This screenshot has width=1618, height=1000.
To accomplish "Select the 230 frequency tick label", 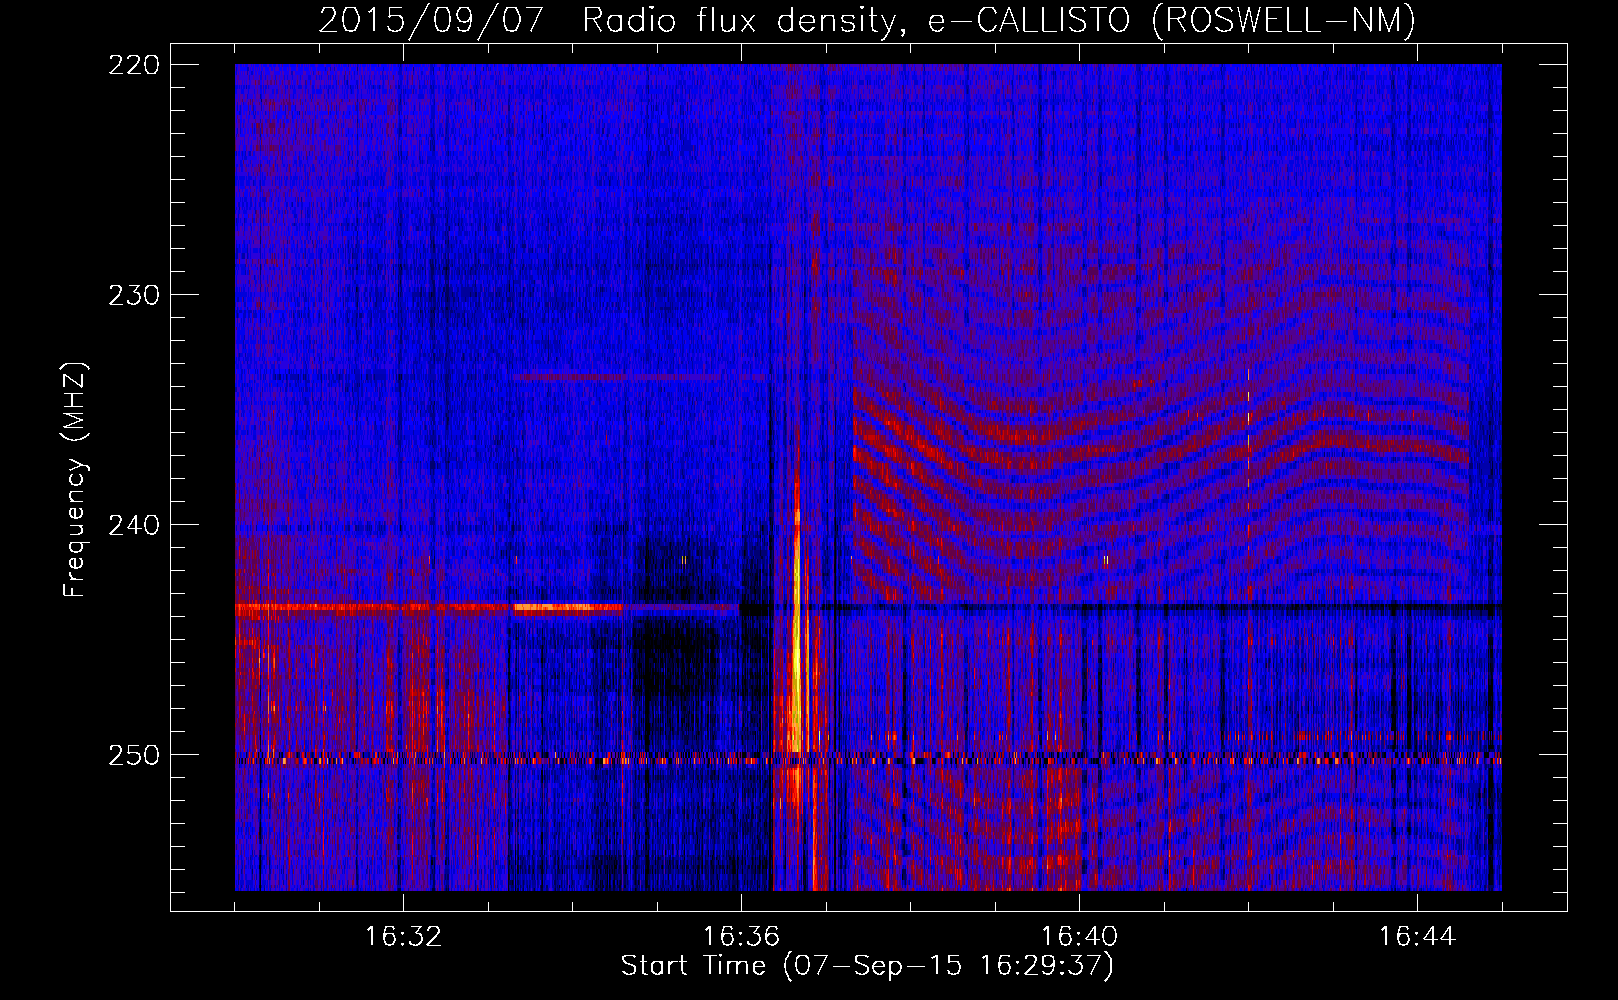I will [x=133, y=295].
